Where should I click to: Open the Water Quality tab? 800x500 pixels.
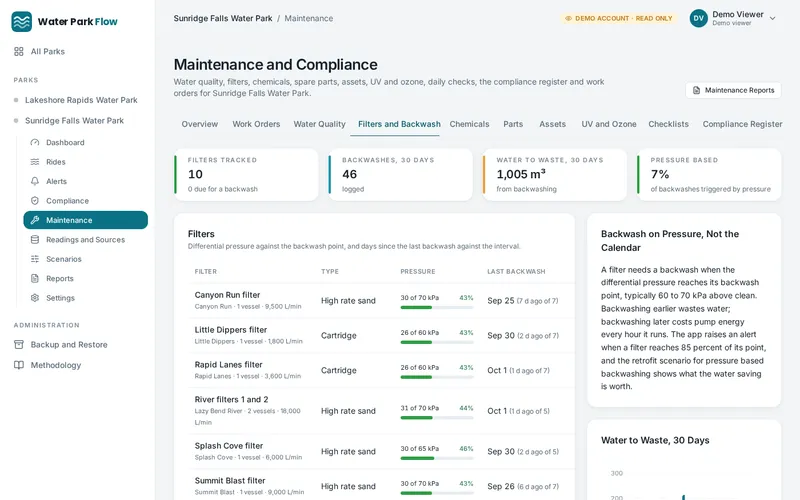point(319,124)
